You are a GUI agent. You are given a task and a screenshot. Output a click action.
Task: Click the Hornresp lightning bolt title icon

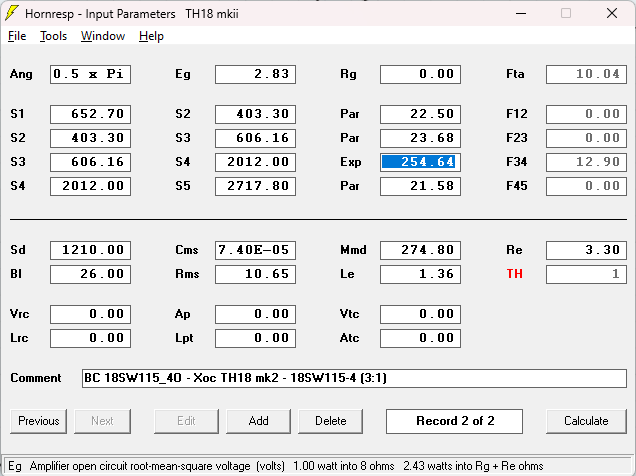[x=12, y=13]
